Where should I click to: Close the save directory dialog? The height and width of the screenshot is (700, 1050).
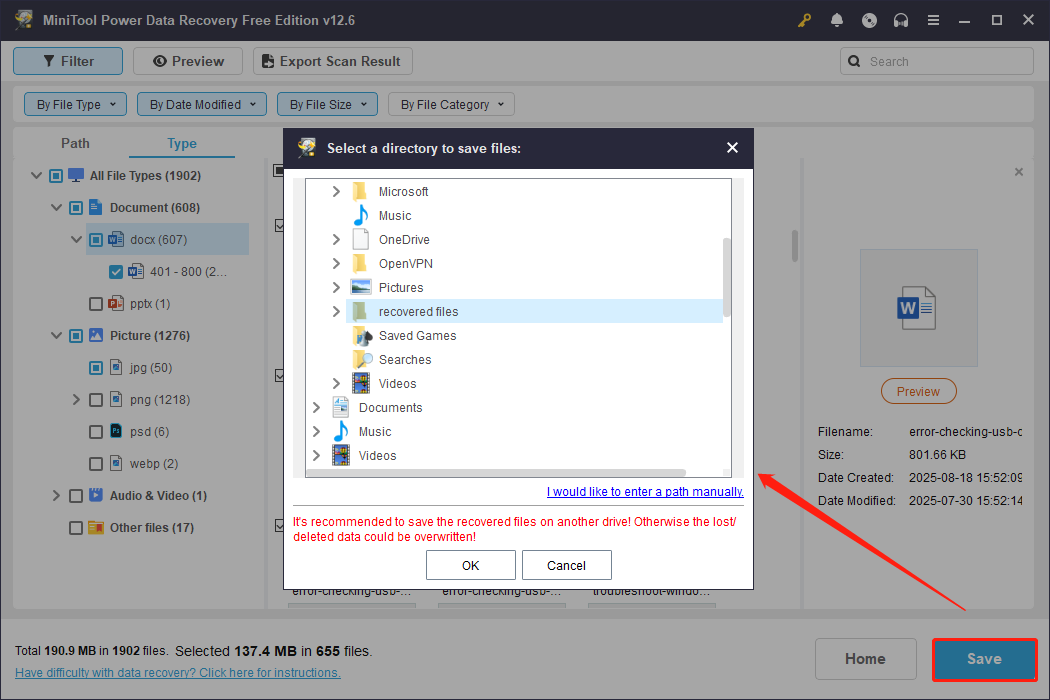point(732,147)
